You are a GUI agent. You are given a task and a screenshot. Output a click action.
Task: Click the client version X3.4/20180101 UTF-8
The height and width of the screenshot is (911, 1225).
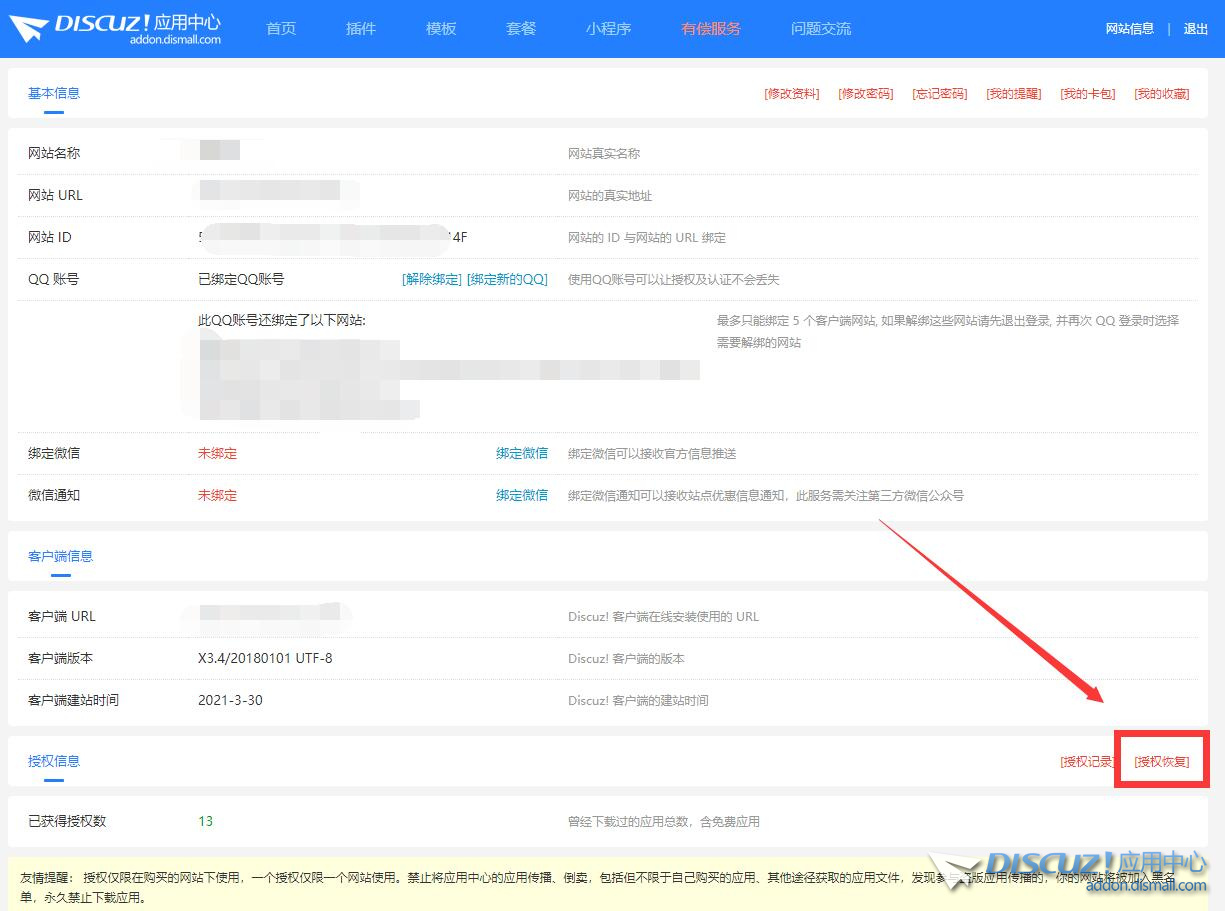[x=265, y=658]
